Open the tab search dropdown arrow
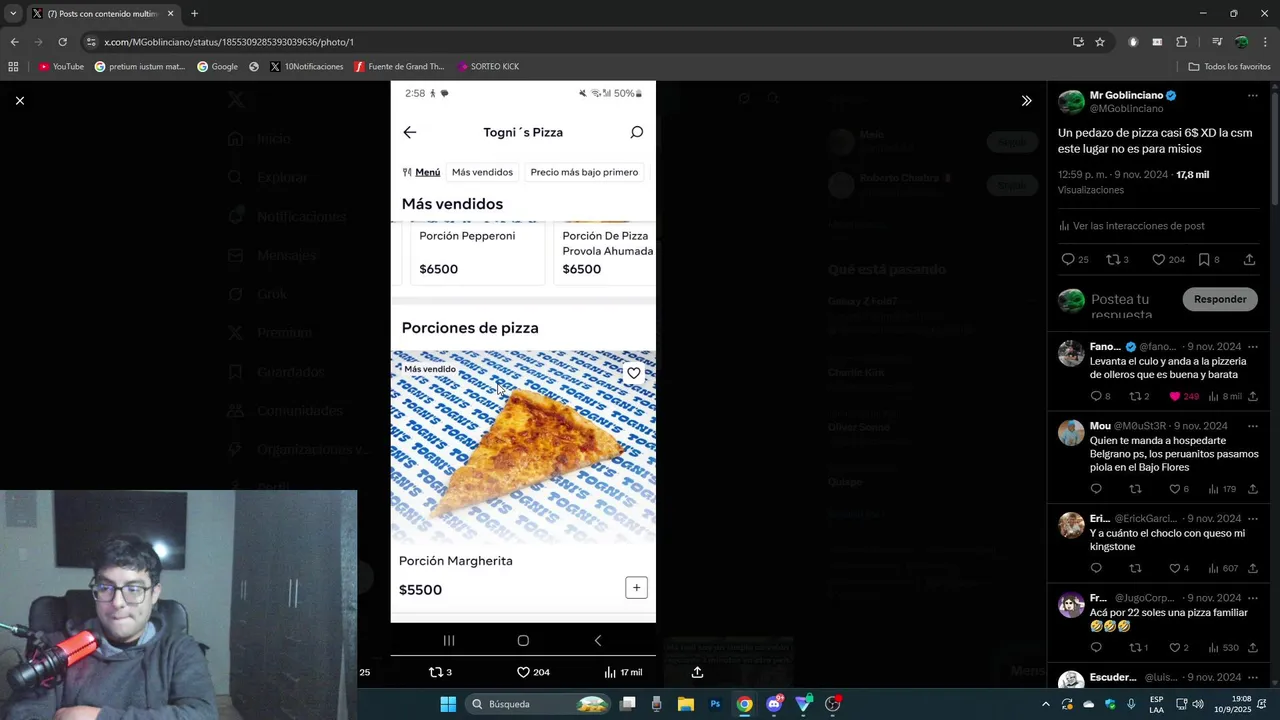 coord(13,13)
